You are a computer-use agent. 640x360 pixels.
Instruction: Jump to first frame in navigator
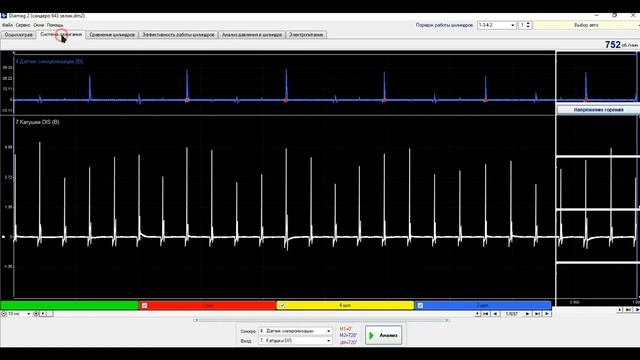coord(486,314)
